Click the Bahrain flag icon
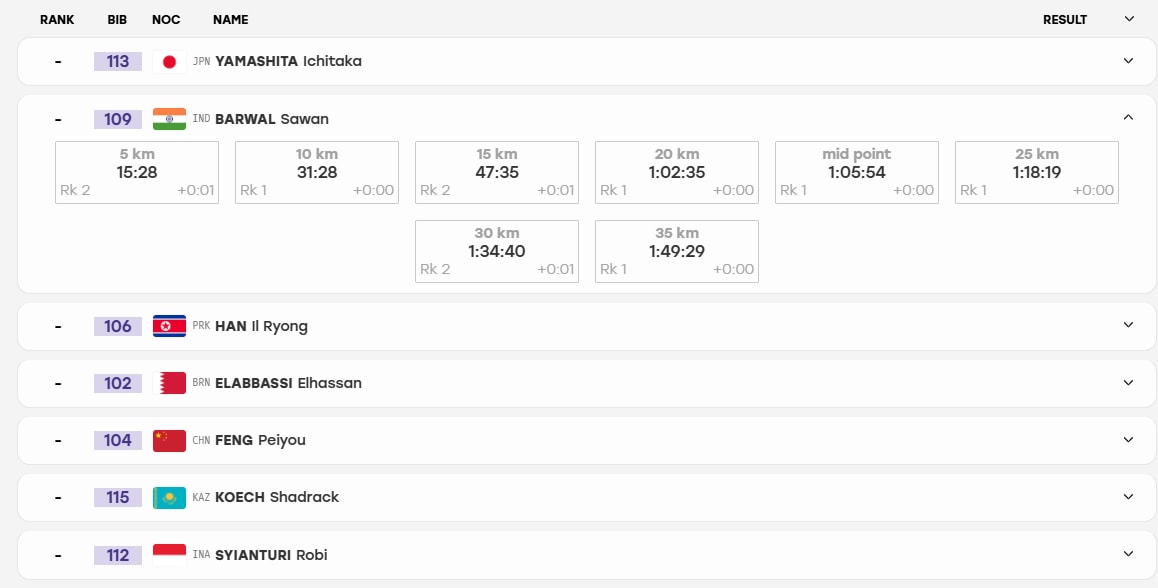Image resolution: width=1158 pixels, height=588 pixels. [x=169, y=383]
